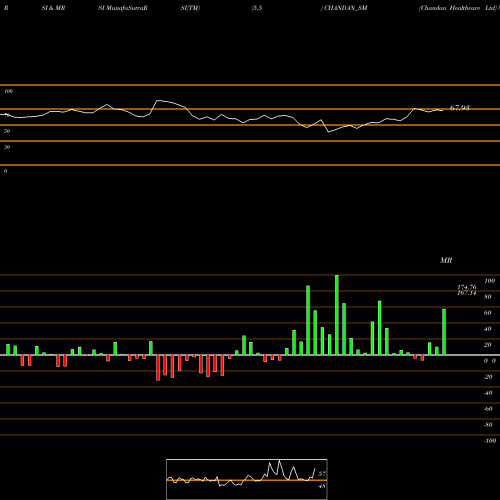Click the -100 label on MR axis
This screenshot has width=500, height=500.
click(x=490, y=441)
